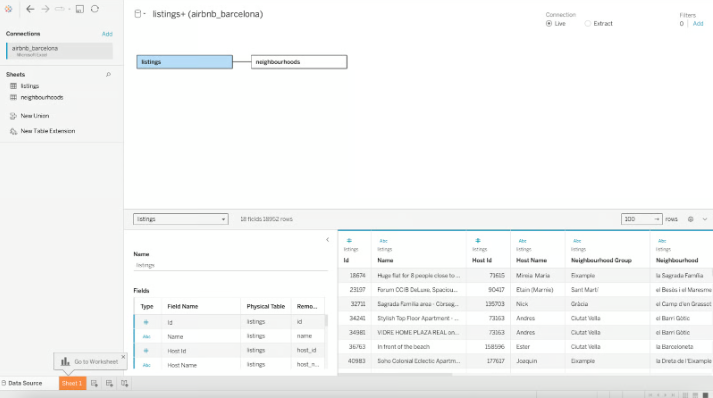Image resolution: width=713 pixels, height=398 pixels.
Task: Click number type icon of Id column
Action: [349, 241]
